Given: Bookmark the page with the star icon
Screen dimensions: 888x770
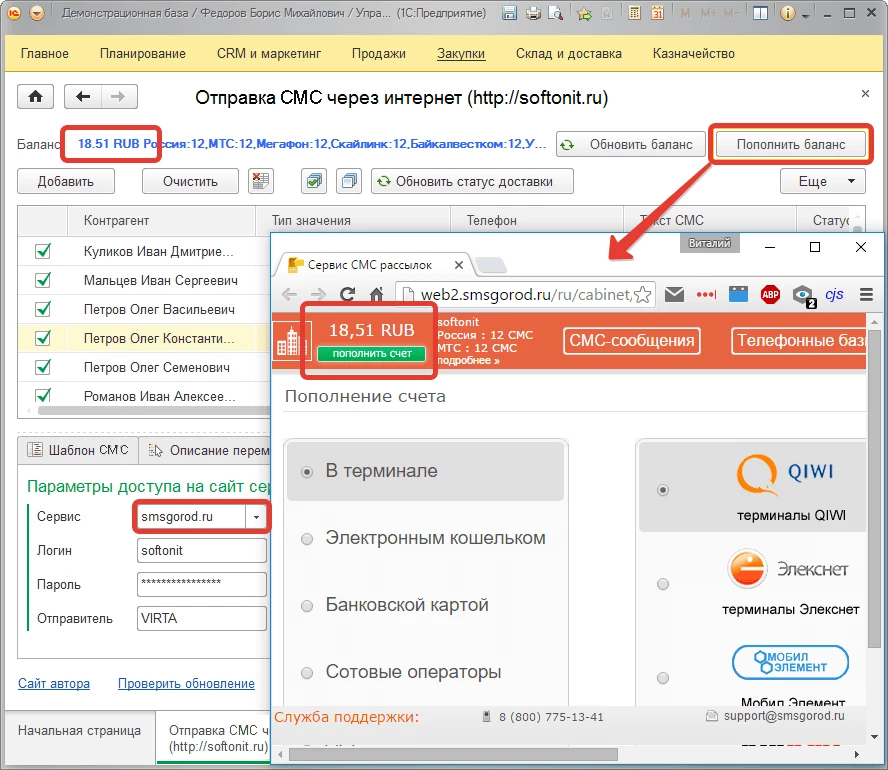Looking at the screenshot, I should 643,295.
